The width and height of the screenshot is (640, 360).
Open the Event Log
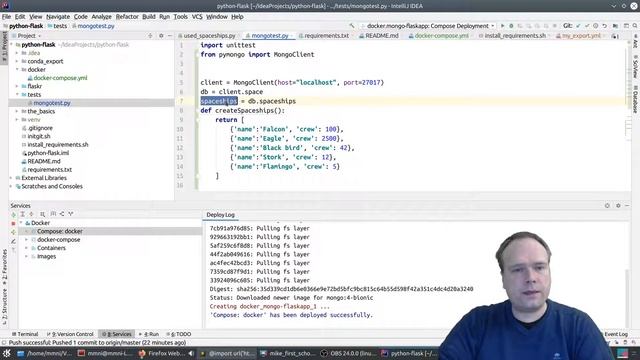[616, 334]
